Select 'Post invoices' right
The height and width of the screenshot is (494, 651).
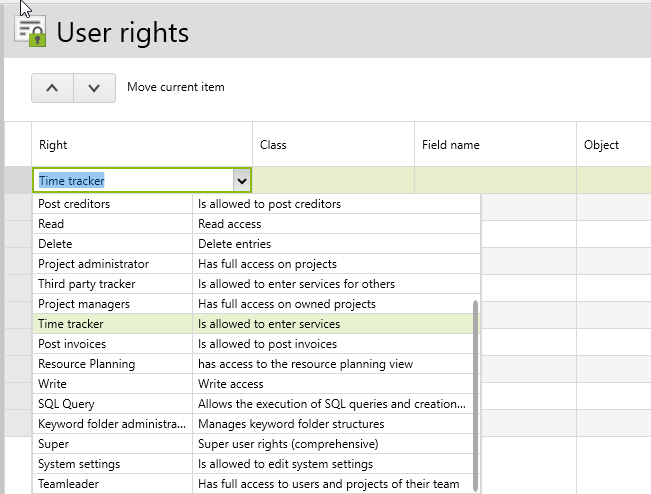tap(73, 344)
